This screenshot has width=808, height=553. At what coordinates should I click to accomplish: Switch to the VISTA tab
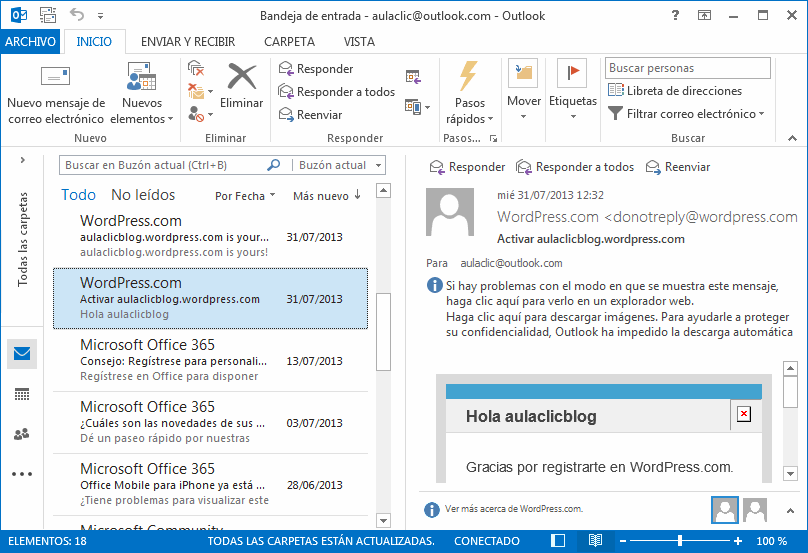tap(359, 42)
